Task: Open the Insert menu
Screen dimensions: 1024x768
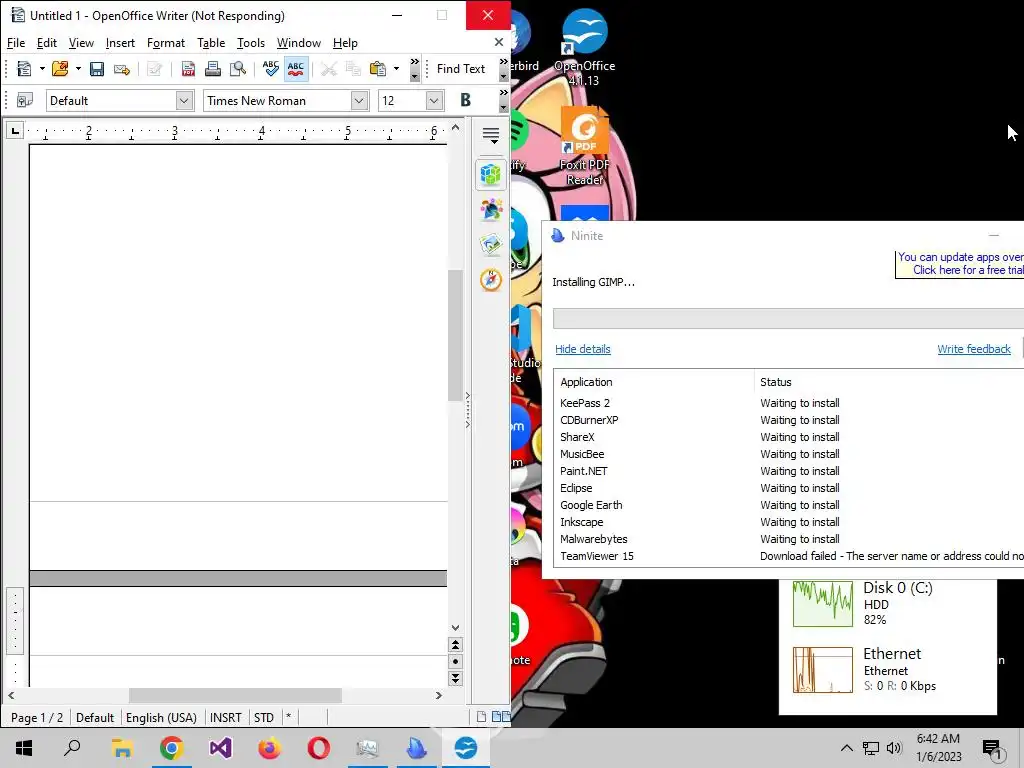Action: pos(120,43)
